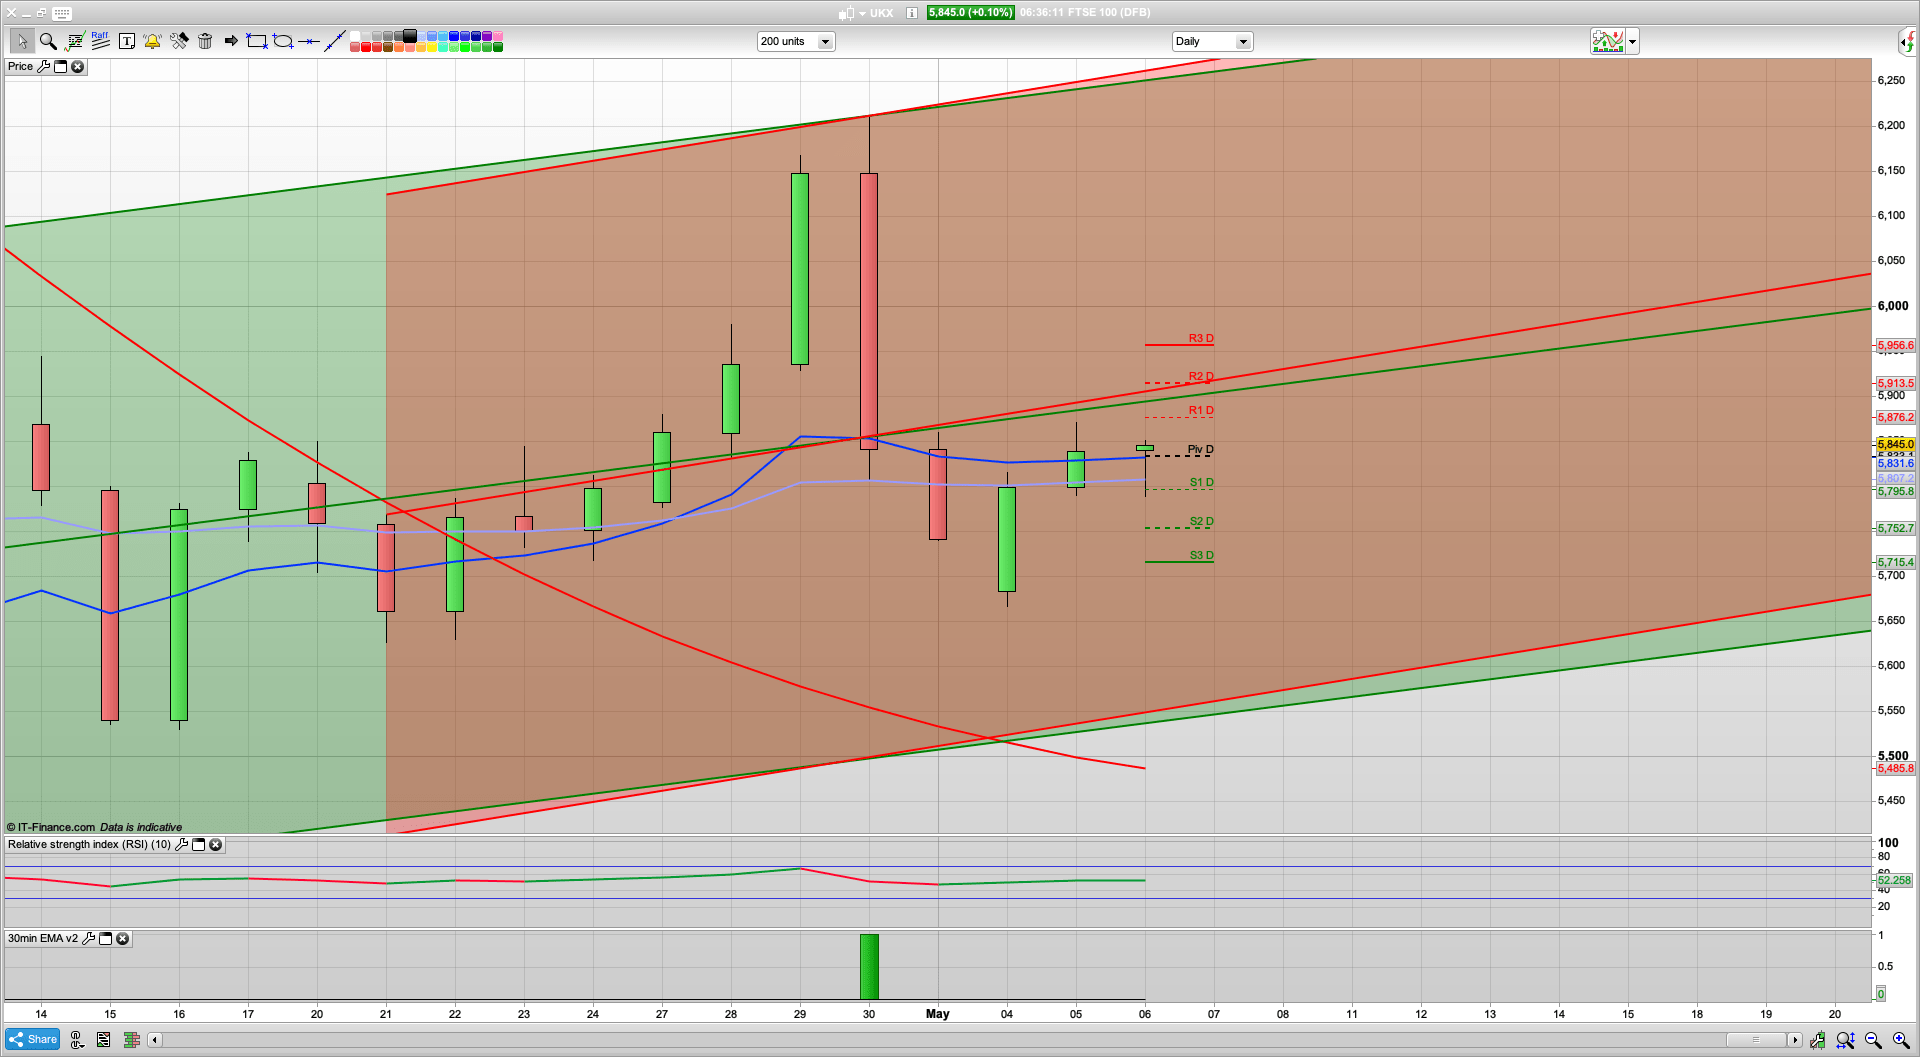Toggle Price panel window maximize icon

pos(60,67)
